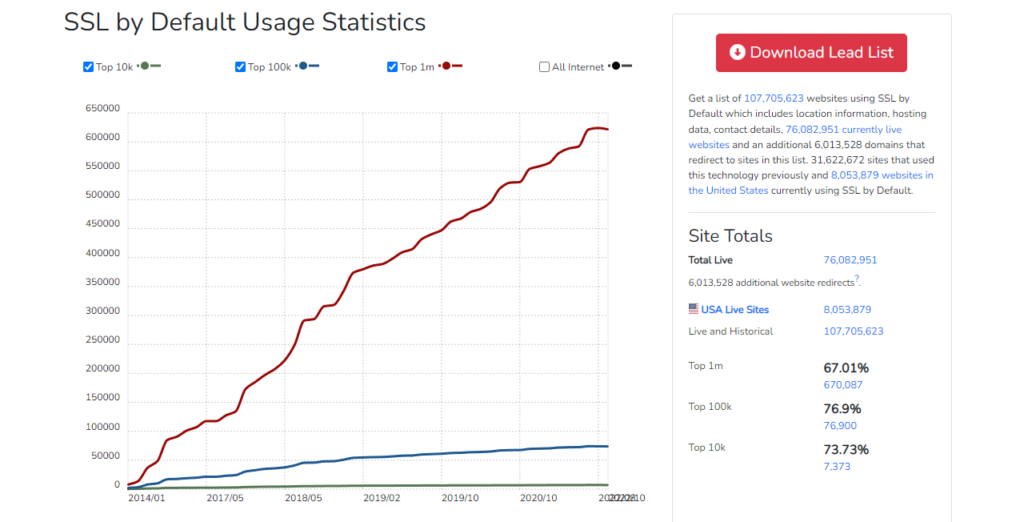1024x522 pixels.
Task: Uncheck the Top 10k checkbox
Action: click(x=88, y=67)
